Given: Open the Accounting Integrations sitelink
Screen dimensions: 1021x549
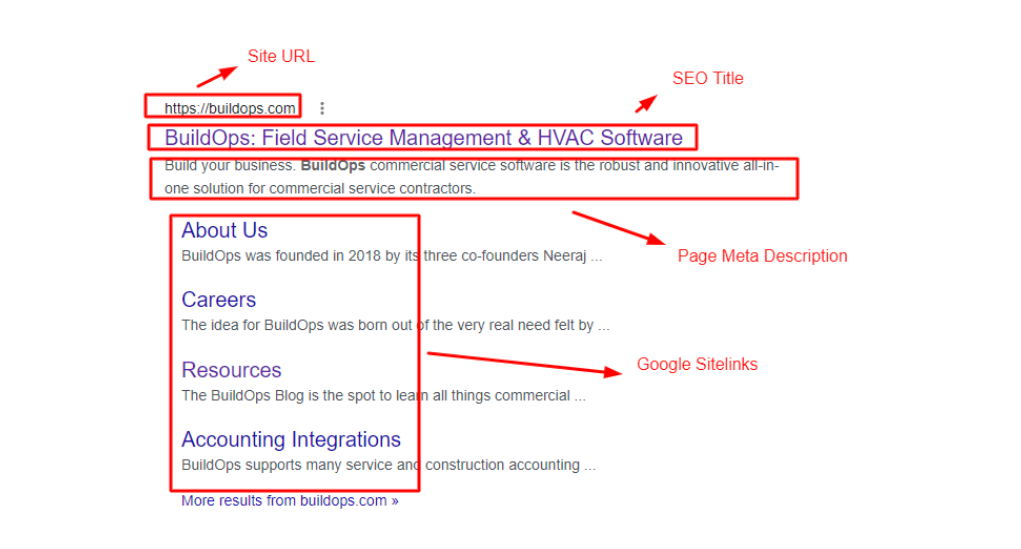Looking at the screenshot, I should (291, 440).
